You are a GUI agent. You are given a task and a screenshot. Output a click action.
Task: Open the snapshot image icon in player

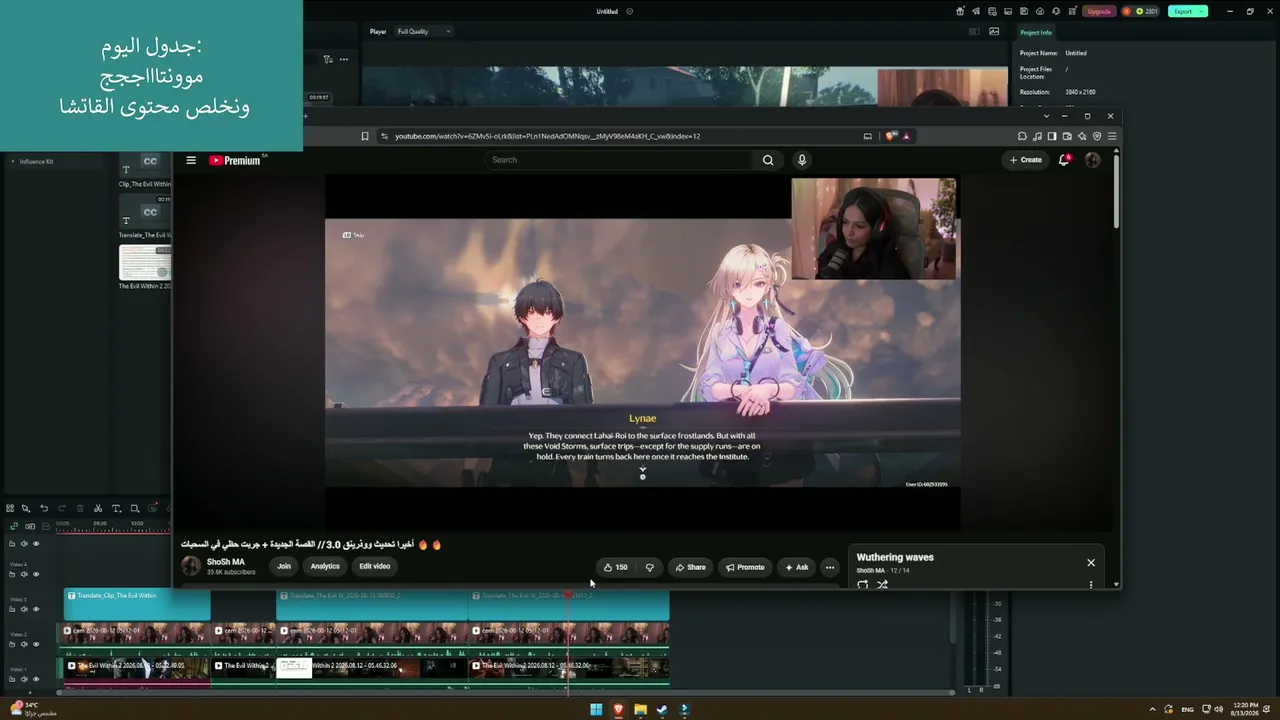[x=994, y=31]
